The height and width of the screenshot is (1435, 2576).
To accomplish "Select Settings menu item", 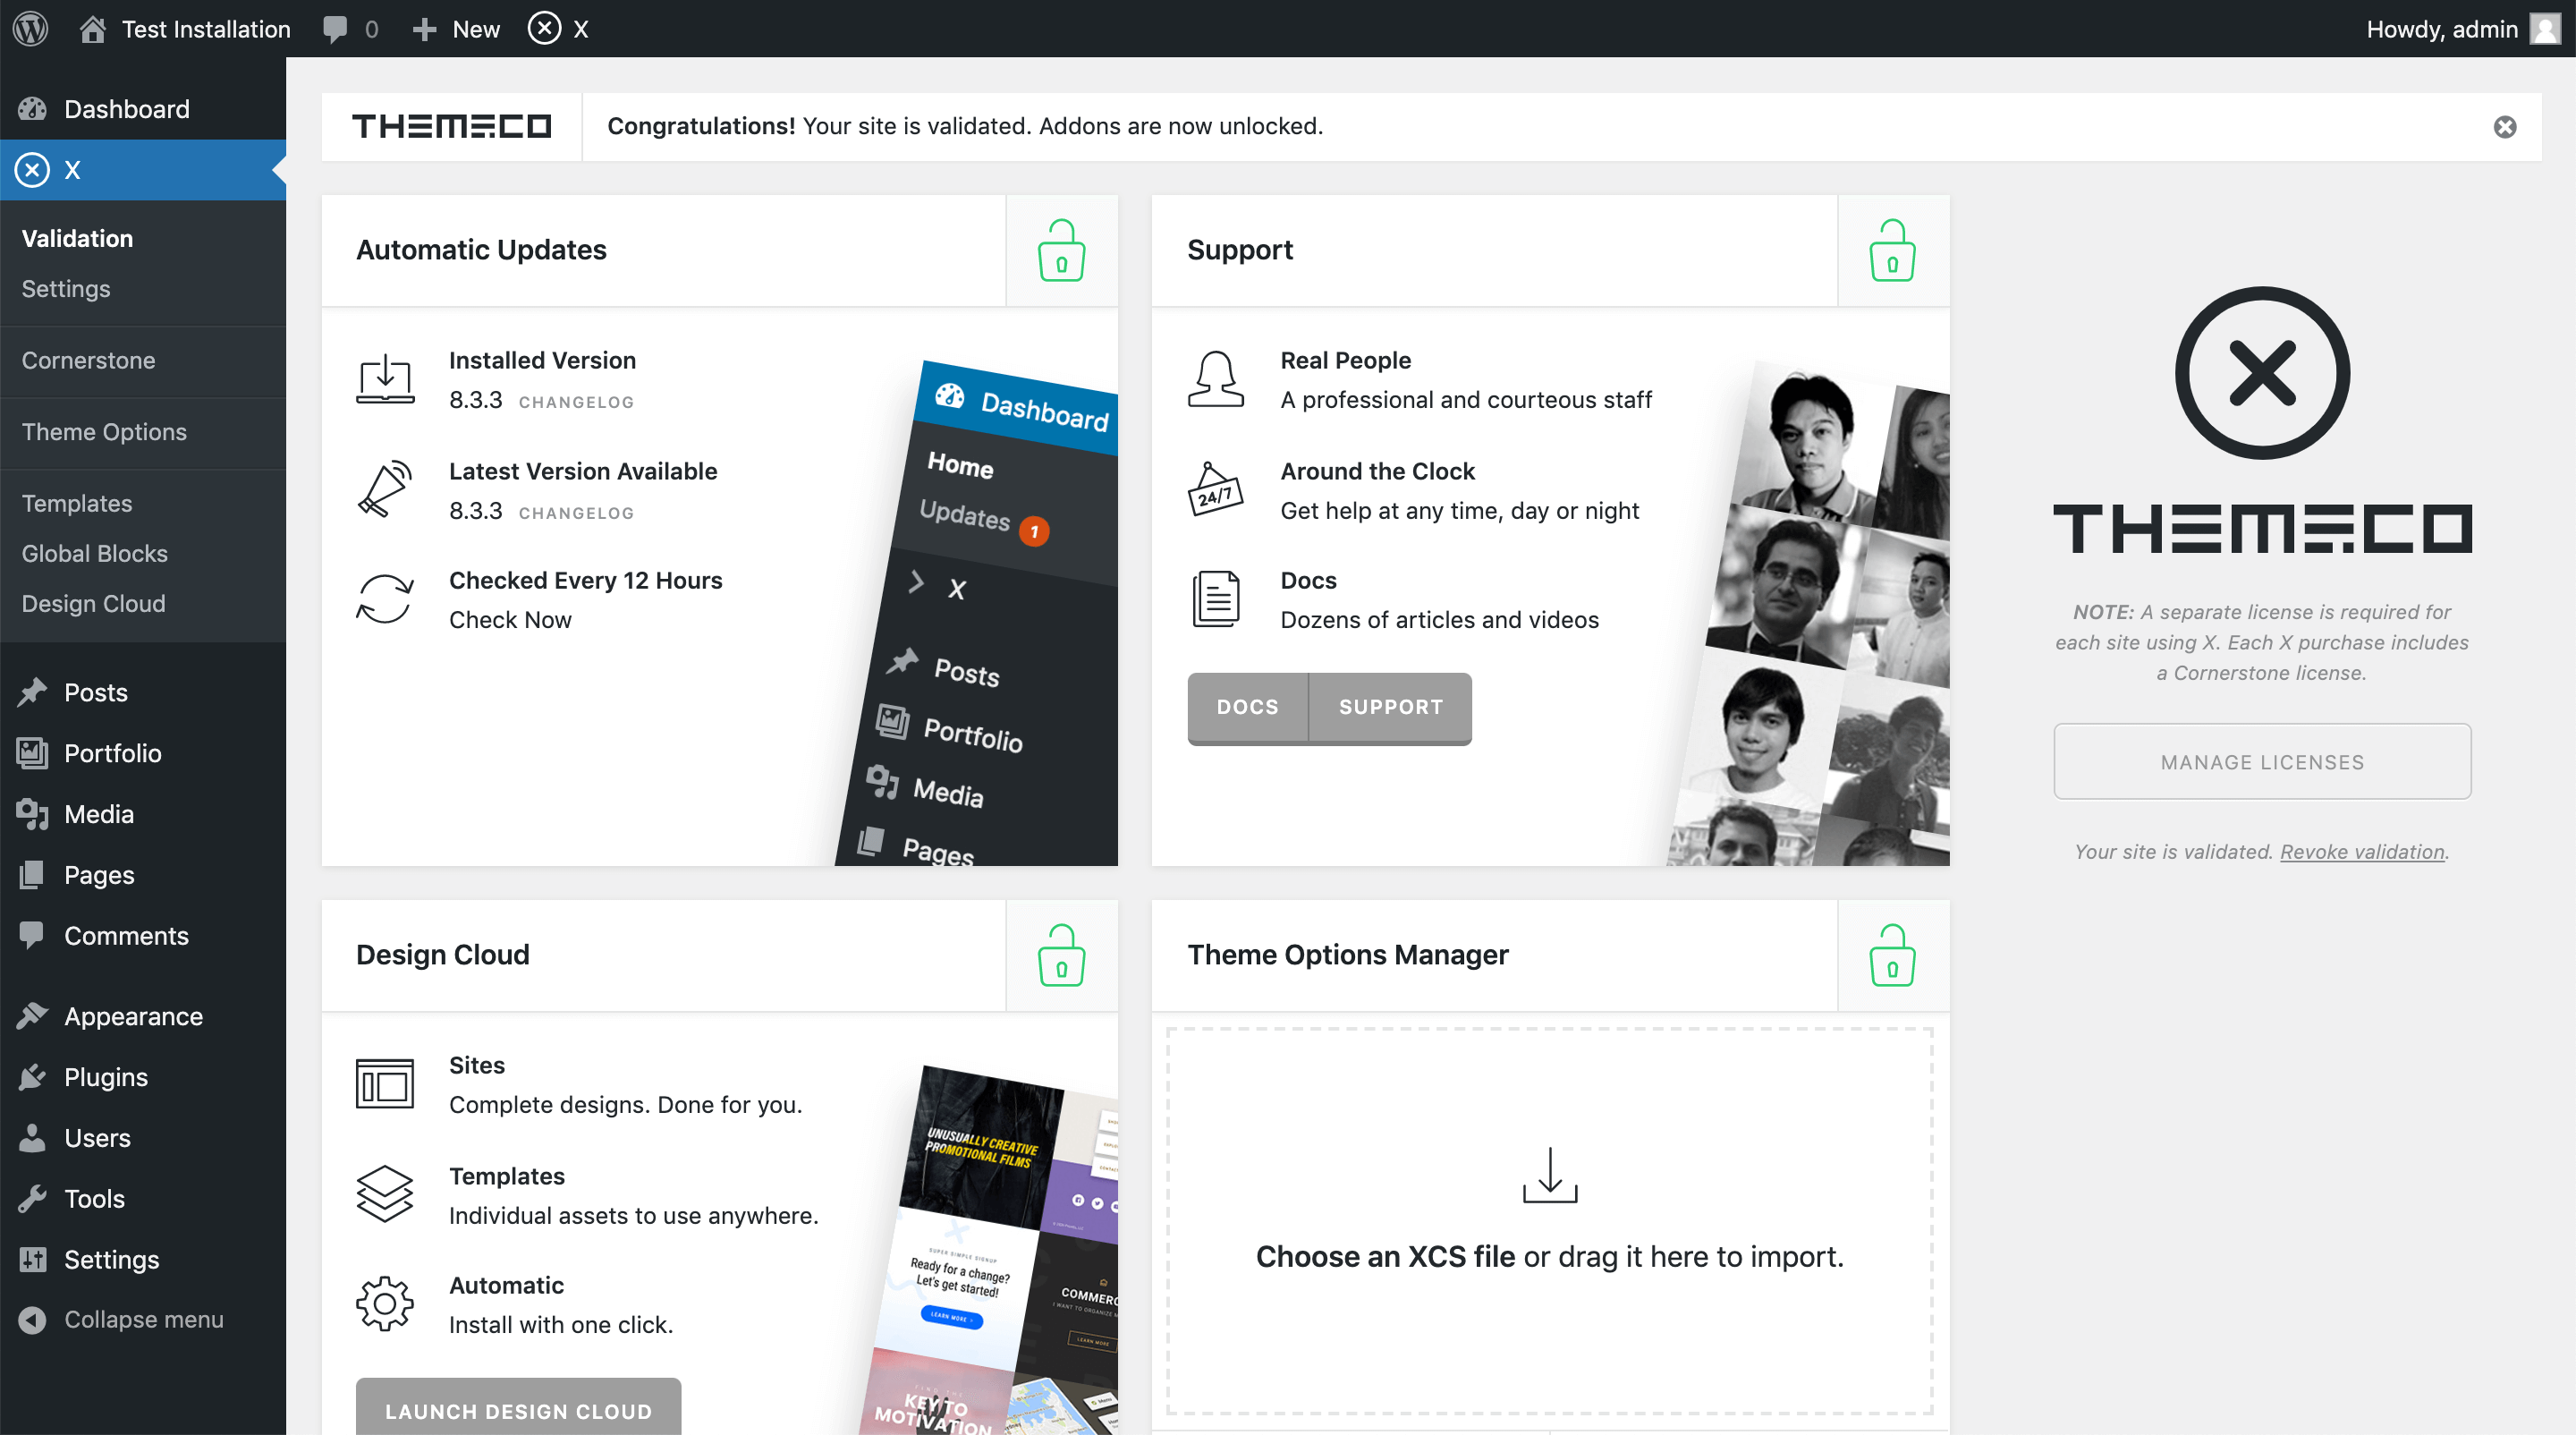I will 67,288.
